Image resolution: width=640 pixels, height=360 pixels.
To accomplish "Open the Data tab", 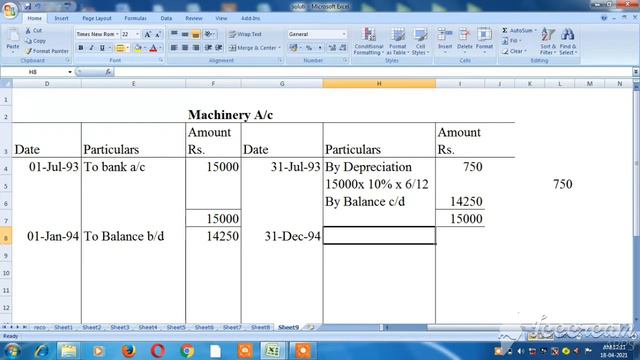I will (166, 18).
